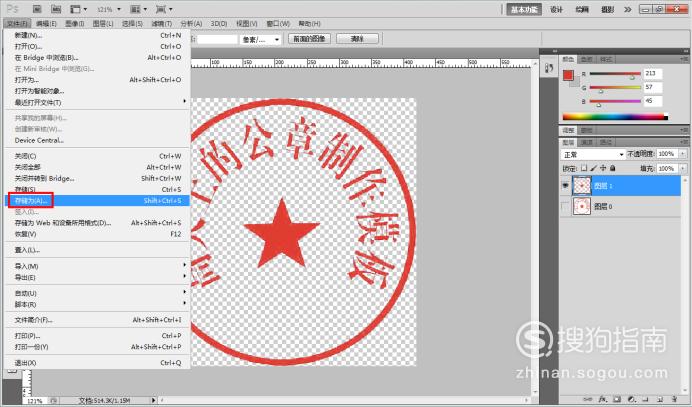Open the fill slider arrow

click(683, 169)
